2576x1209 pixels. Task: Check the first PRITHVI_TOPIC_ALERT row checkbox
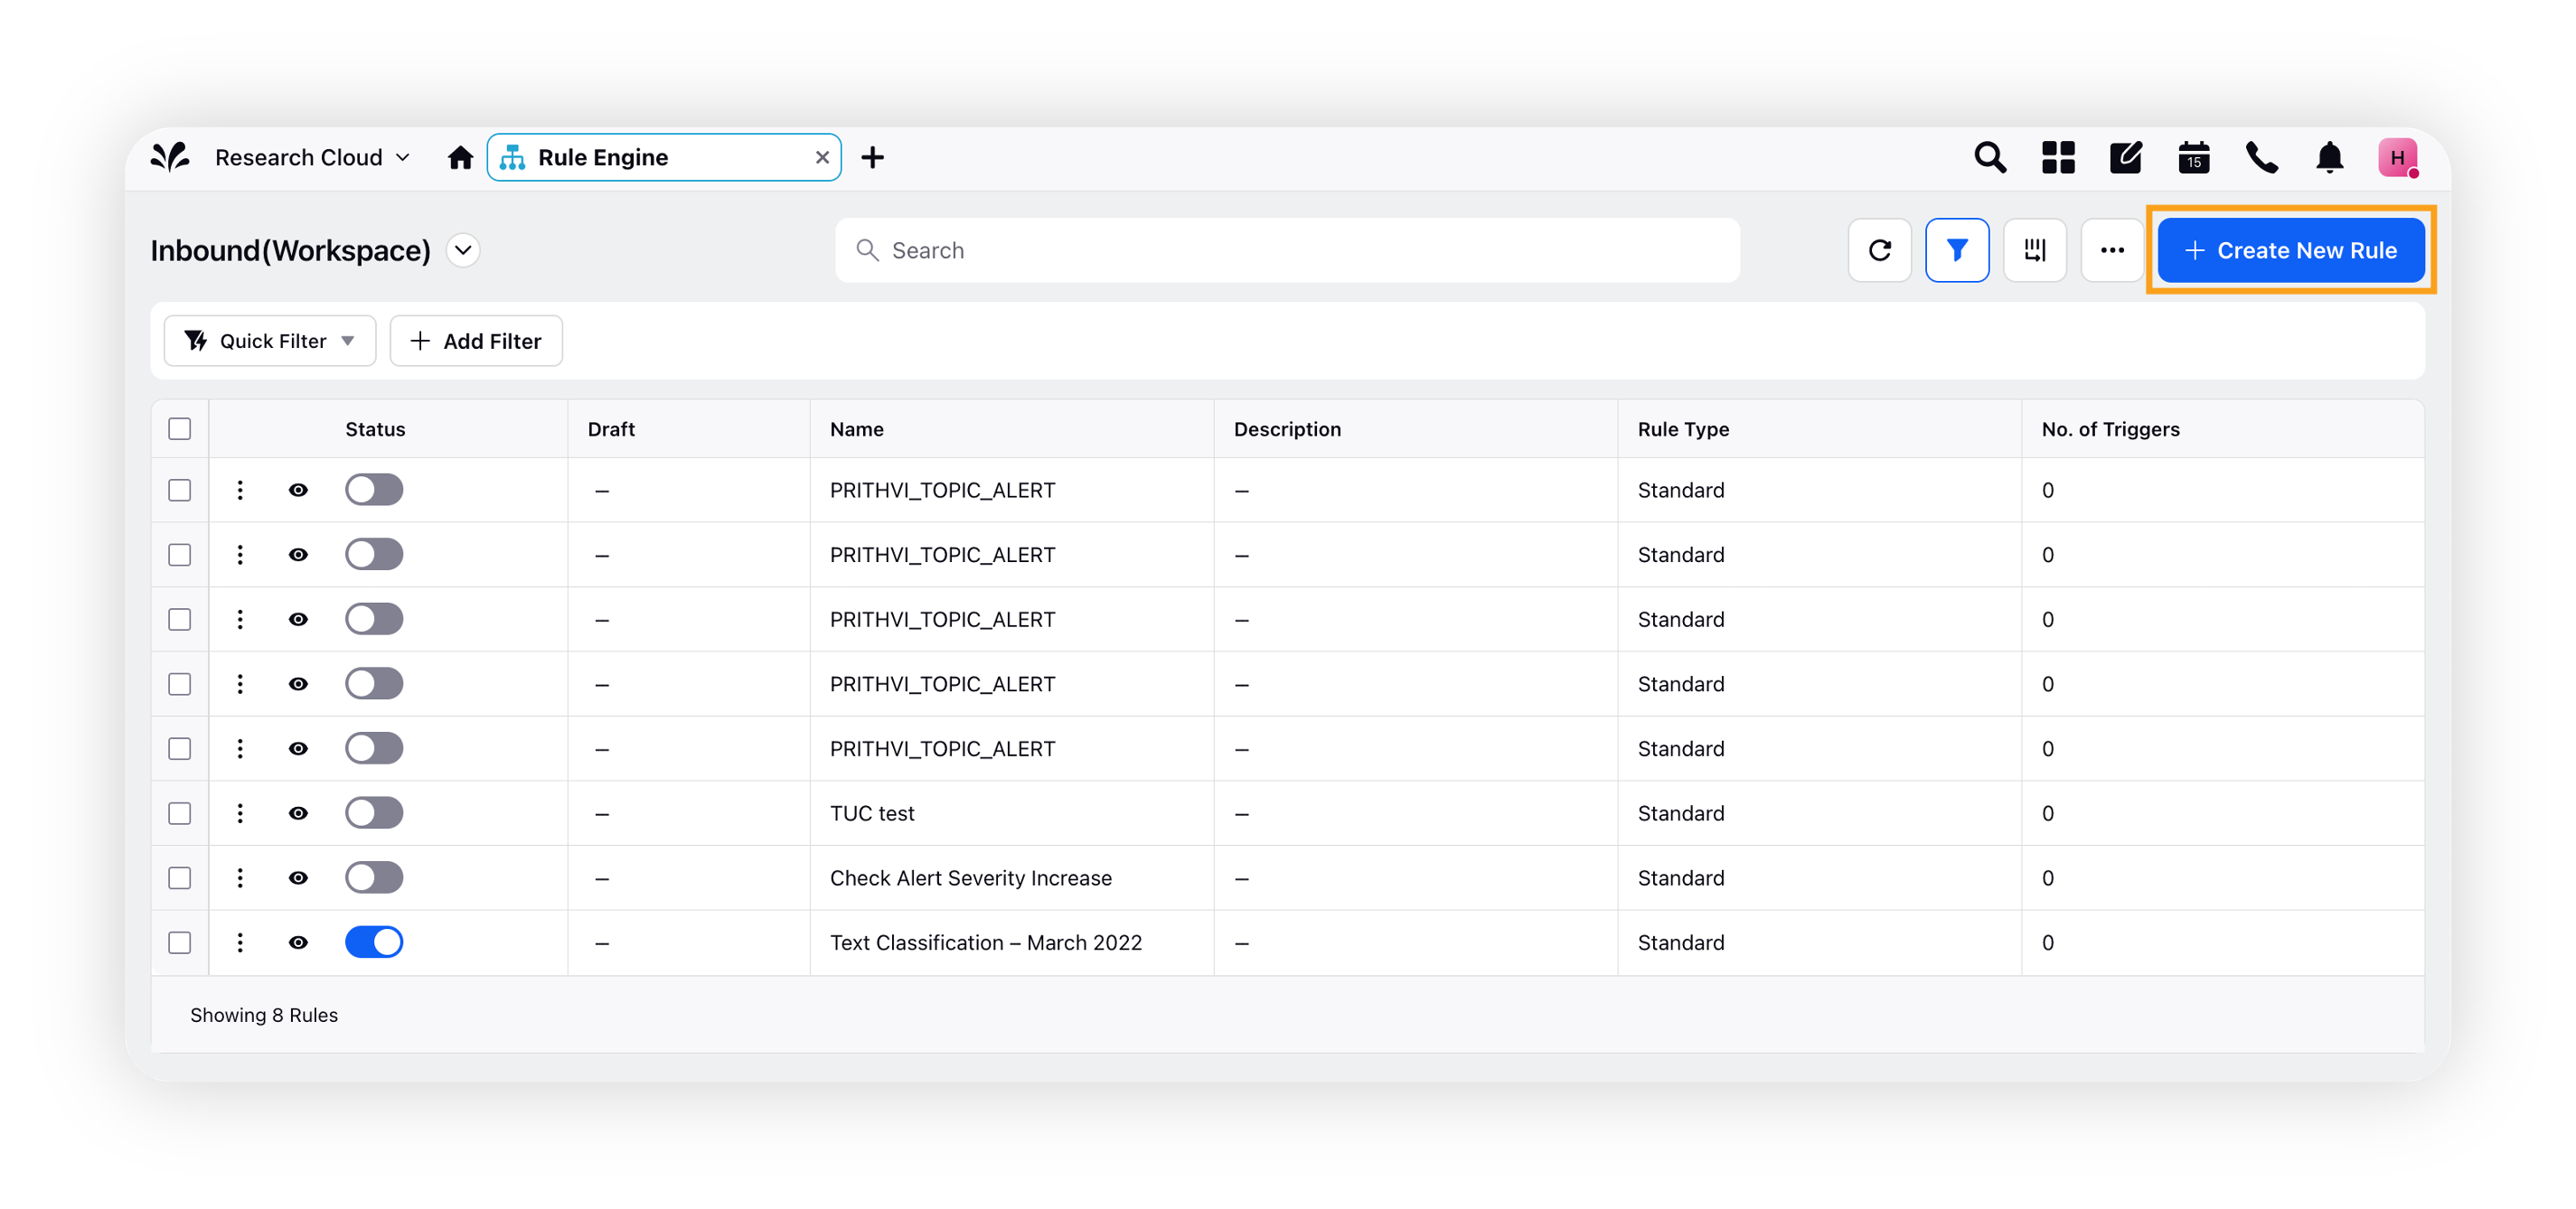[180, 490]
